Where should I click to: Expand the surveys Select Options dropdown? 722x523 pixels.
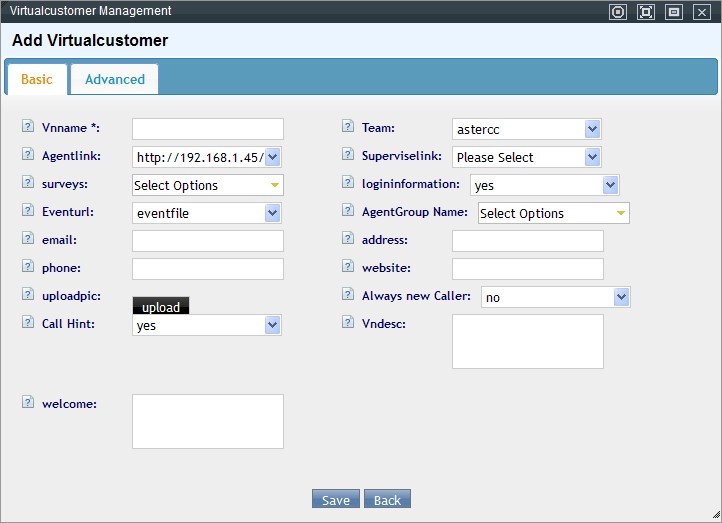[207, 185]
